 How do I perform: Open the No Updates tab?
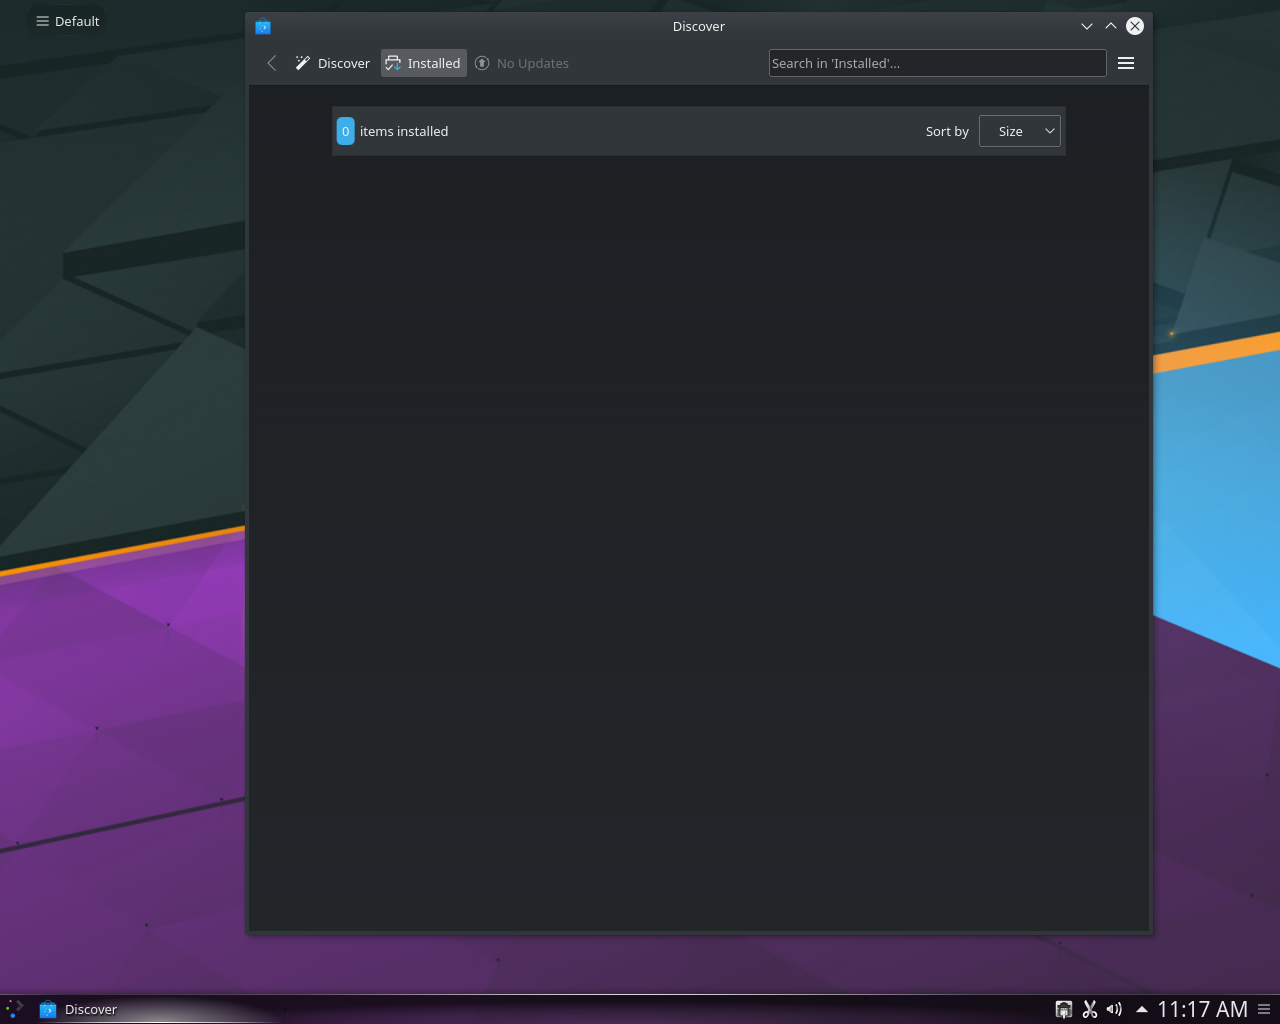pos(521,63)
